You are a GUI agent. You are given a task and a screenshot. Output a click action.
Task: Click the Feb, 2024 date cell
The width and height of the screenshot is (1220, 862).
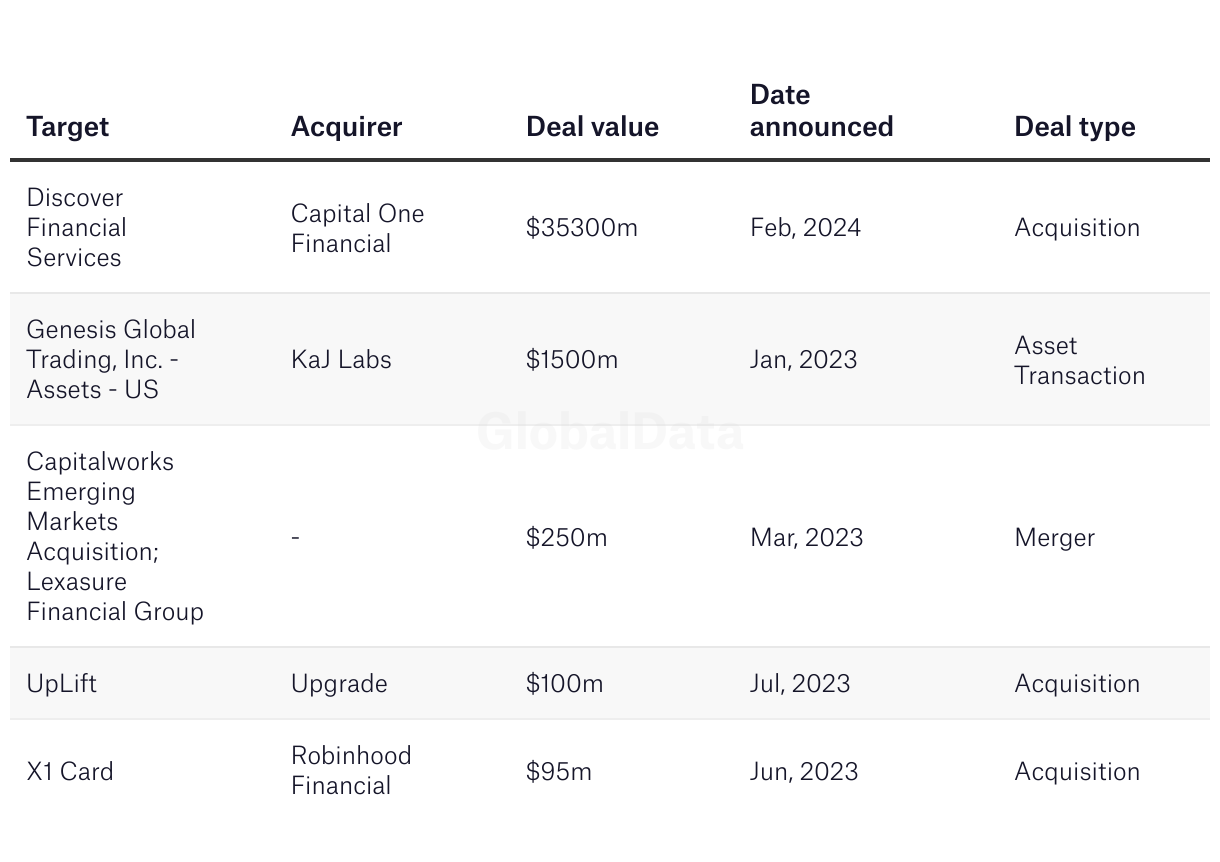tap(805, 228)
